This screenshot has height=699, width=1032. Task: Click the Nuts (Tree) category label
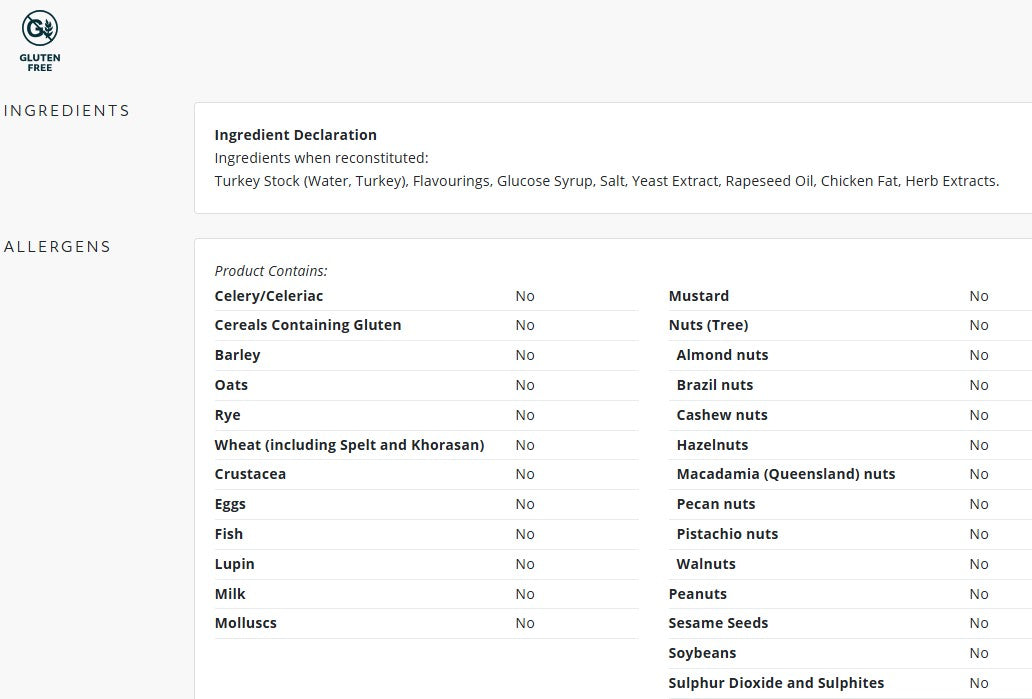coord(708,325)
